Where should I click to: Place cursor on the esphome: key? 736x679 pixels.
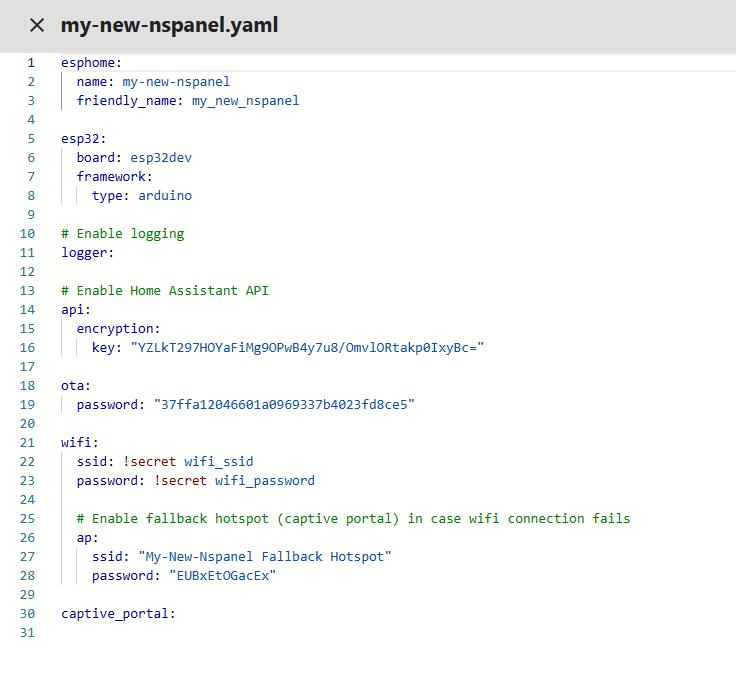[x=91, y=63]
